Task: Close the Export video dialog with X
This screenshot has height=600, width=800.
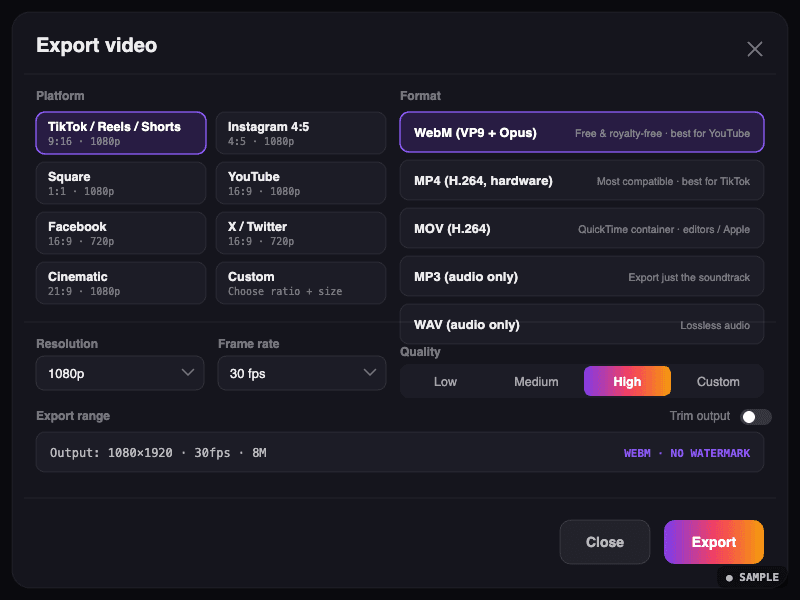Action: [x=755, y=49]
